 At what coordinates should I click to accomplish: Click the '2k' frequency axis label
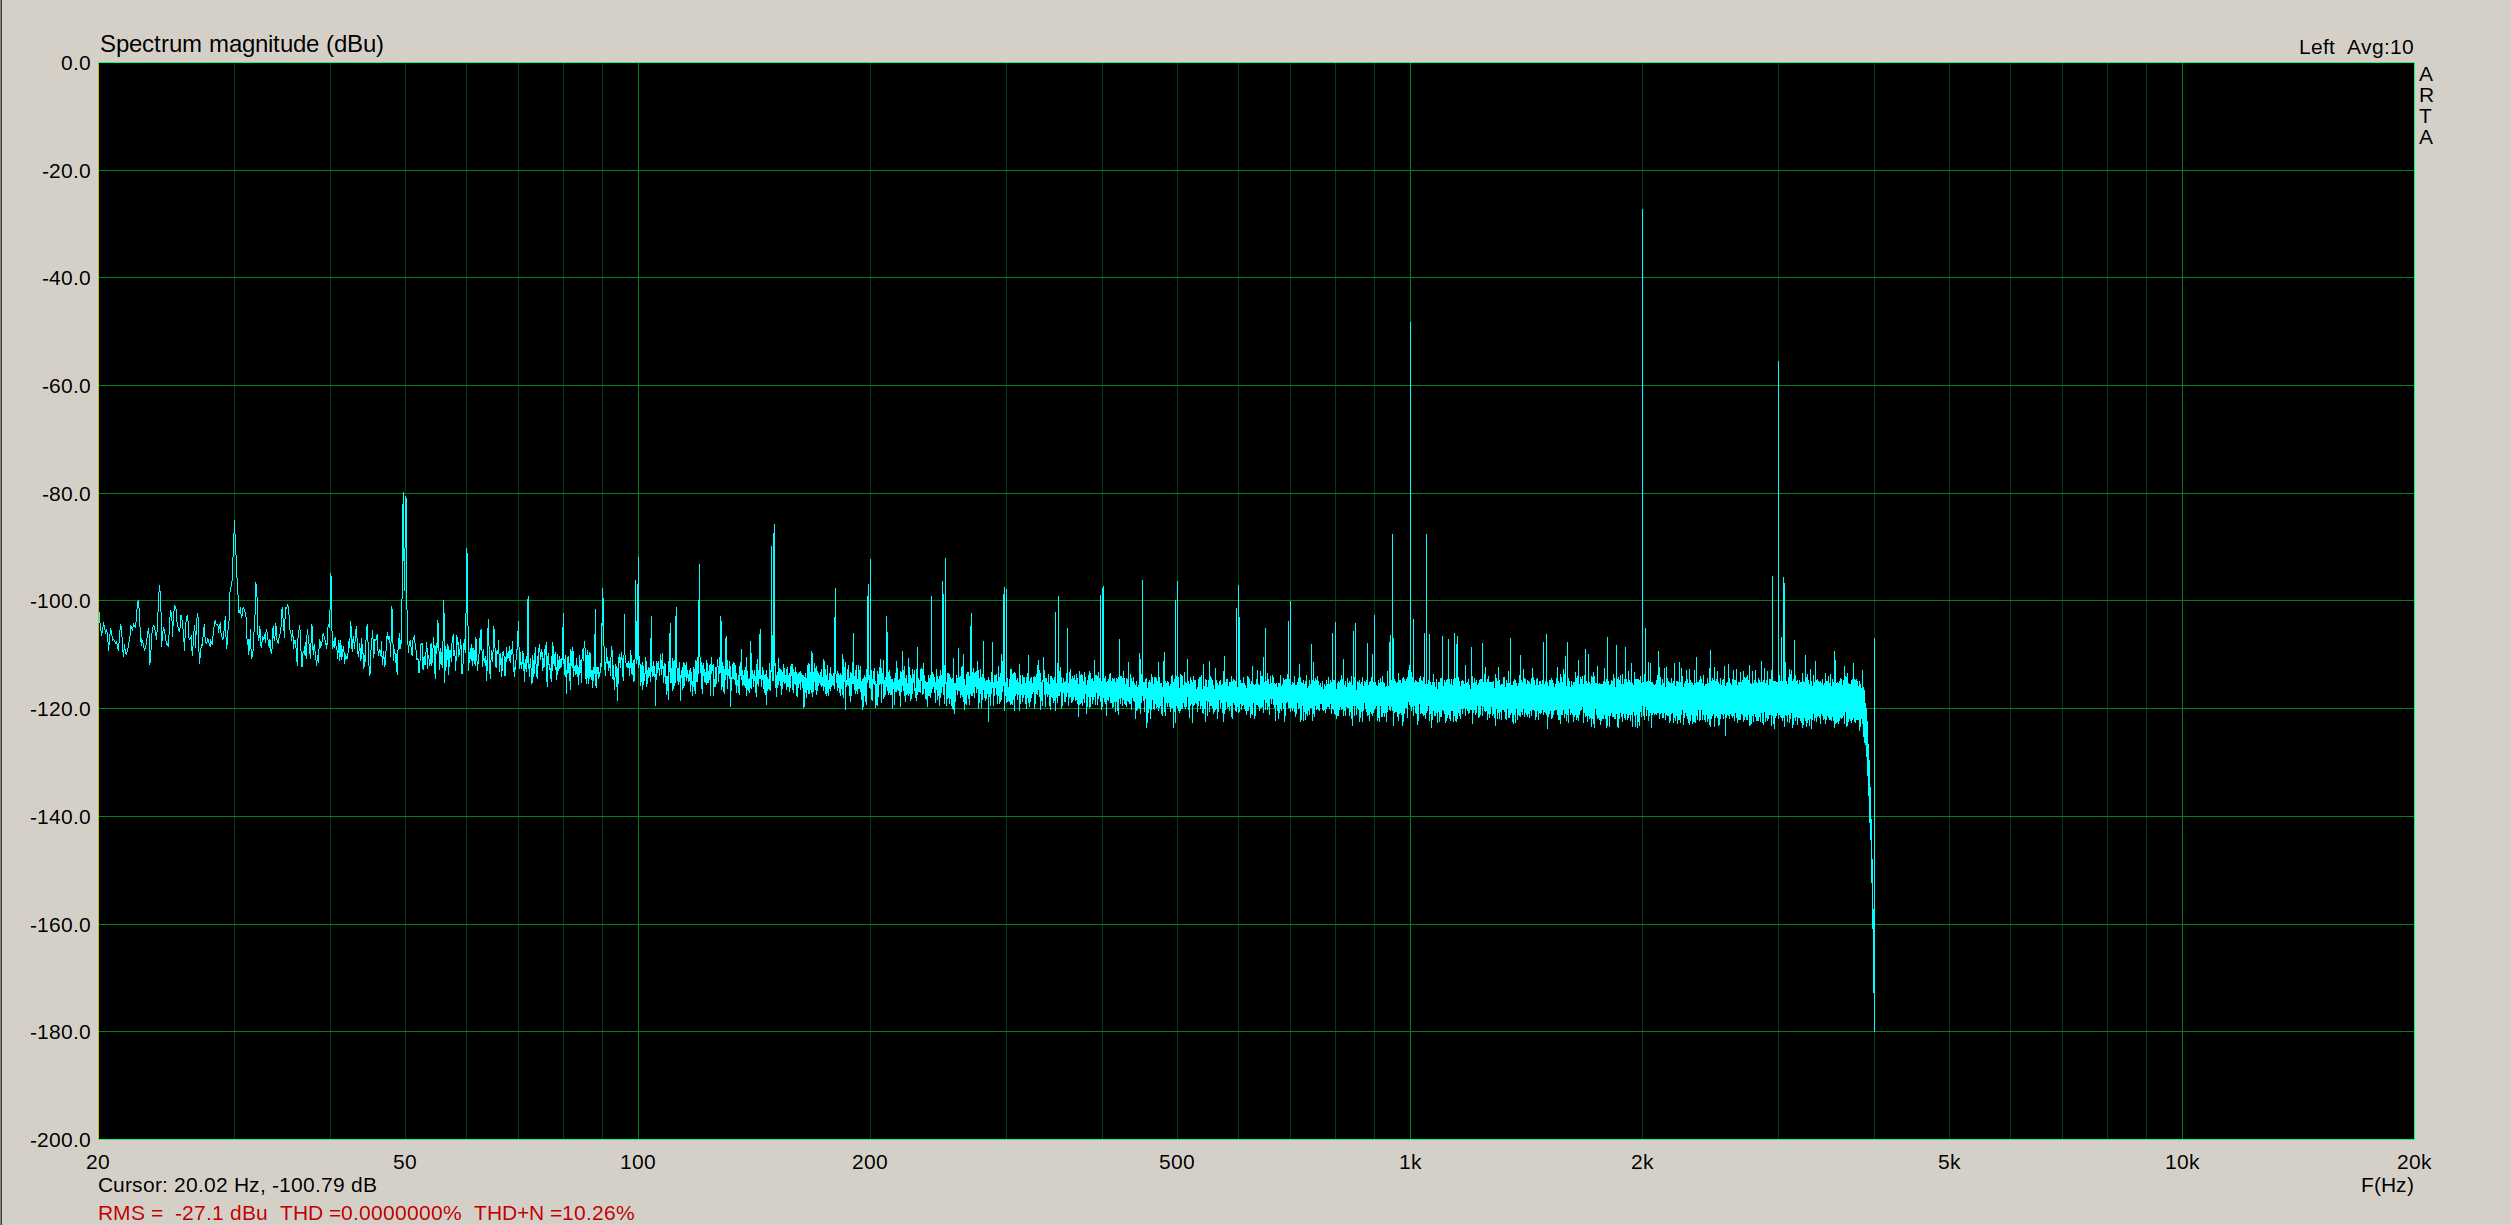(x=1642, y=1162)
